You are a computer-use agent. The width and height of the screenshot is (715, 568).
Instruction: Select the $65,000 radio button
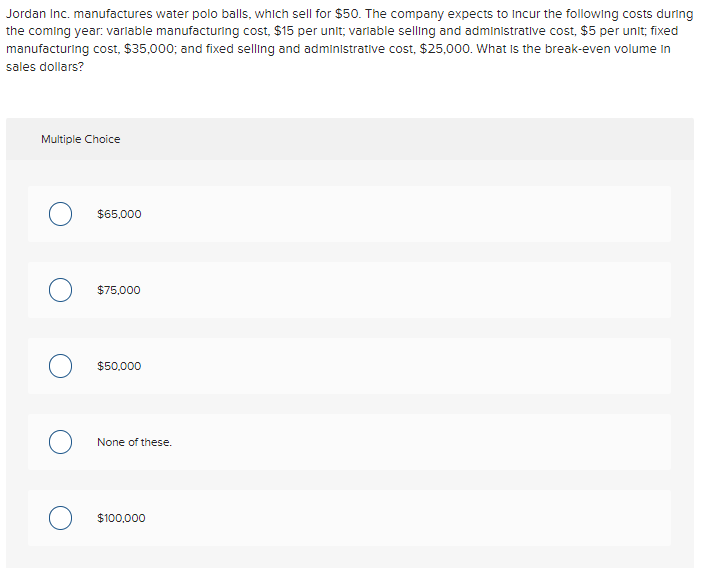point(60,214)
